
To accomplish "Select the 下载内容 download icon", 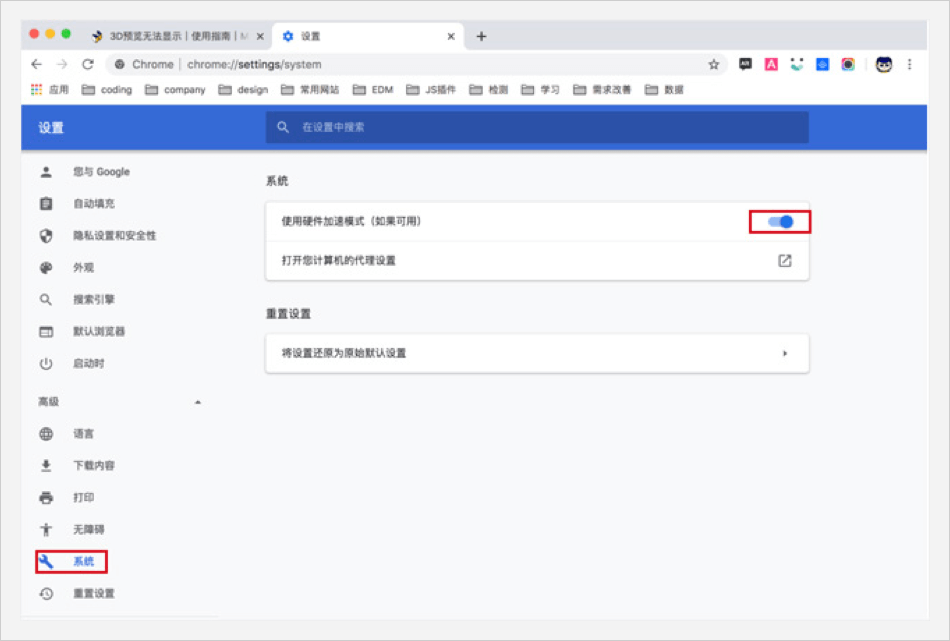I will coord(46,466).
